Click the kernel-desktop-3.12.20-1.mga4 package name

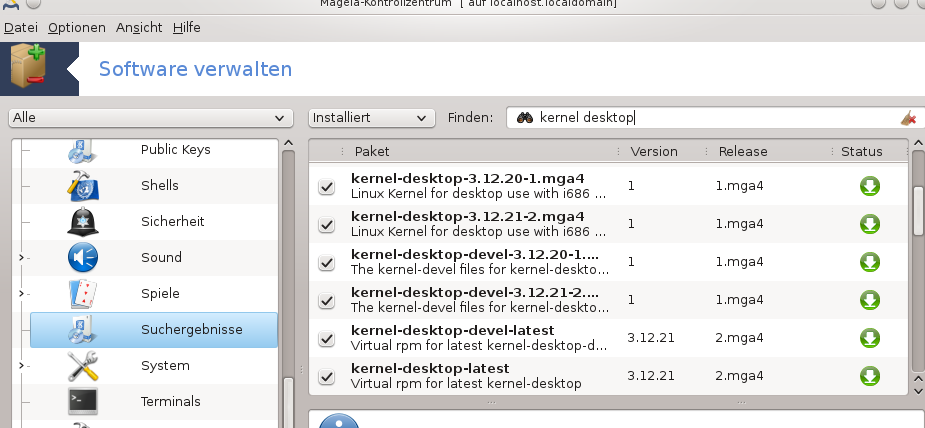pyautogui.click(x=468, y=179)
